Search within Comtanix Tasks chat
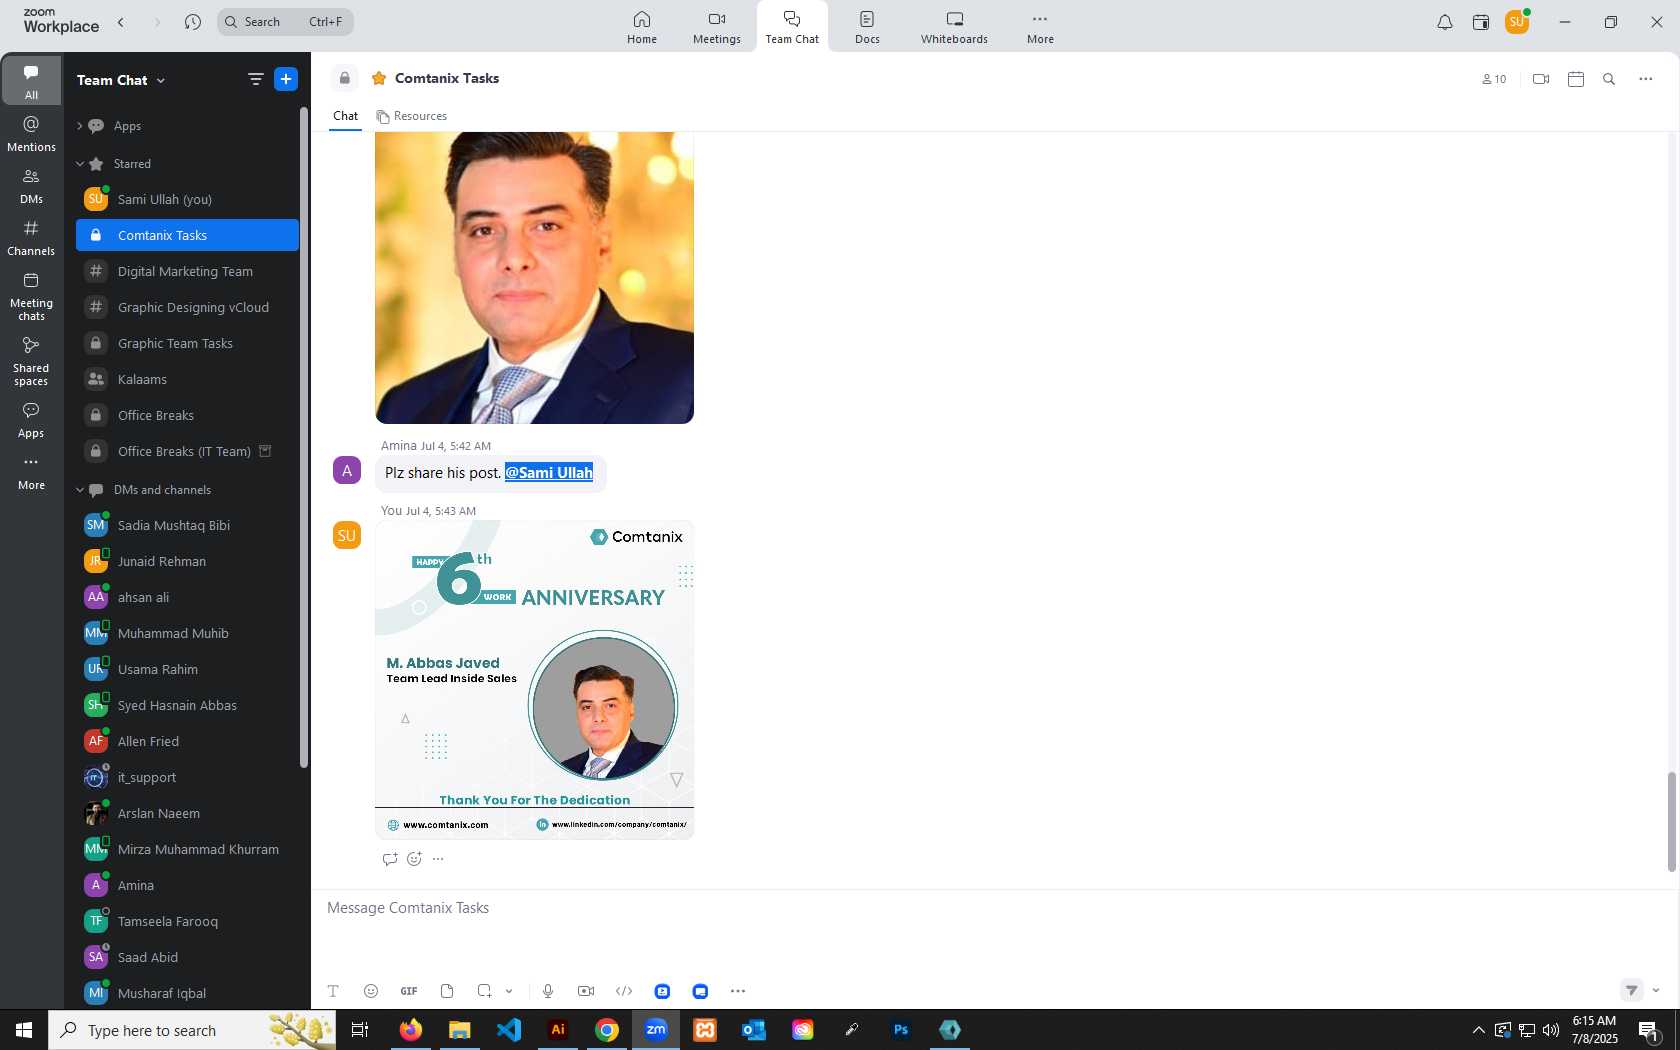This screenshot has height=1050, width=1680. 1609,79
